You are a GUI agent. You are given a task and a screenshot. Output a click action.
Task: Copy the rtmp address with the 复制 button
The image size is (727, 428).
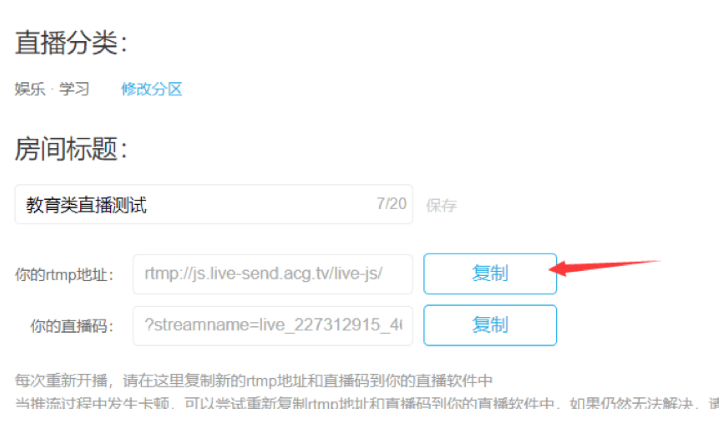coord(490,274)
